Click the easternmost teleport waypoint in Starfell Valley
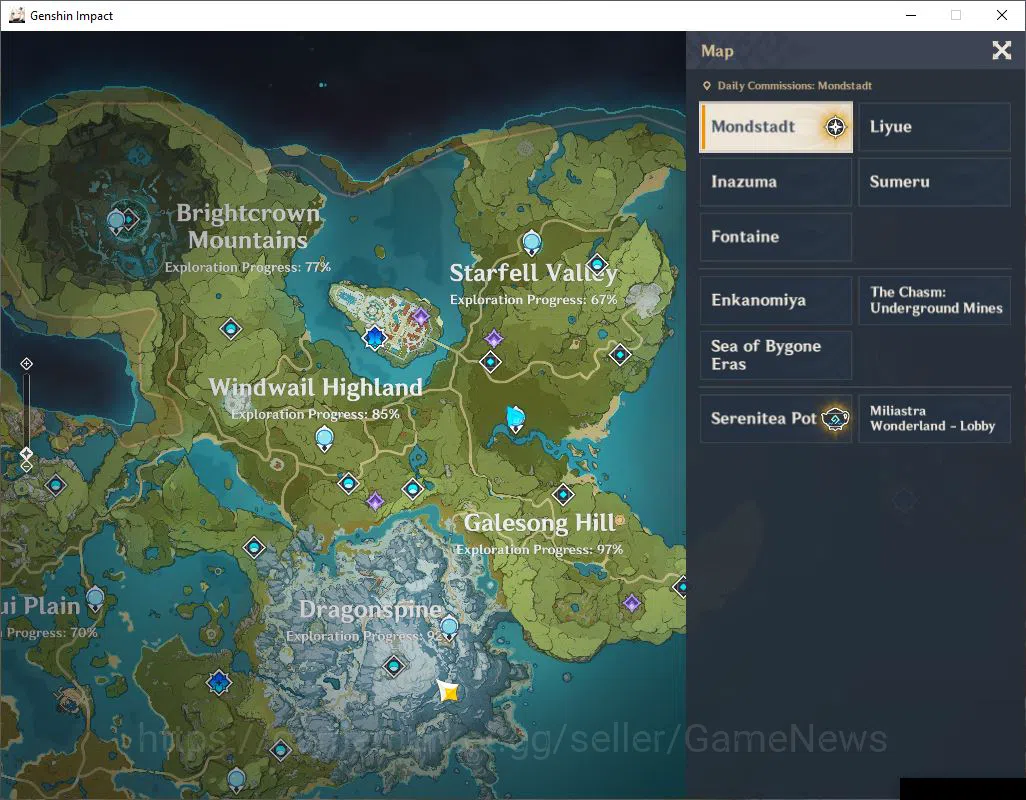Image resolution: width=1026 pixels, height=800 pixels. click(x=620, y=355)
